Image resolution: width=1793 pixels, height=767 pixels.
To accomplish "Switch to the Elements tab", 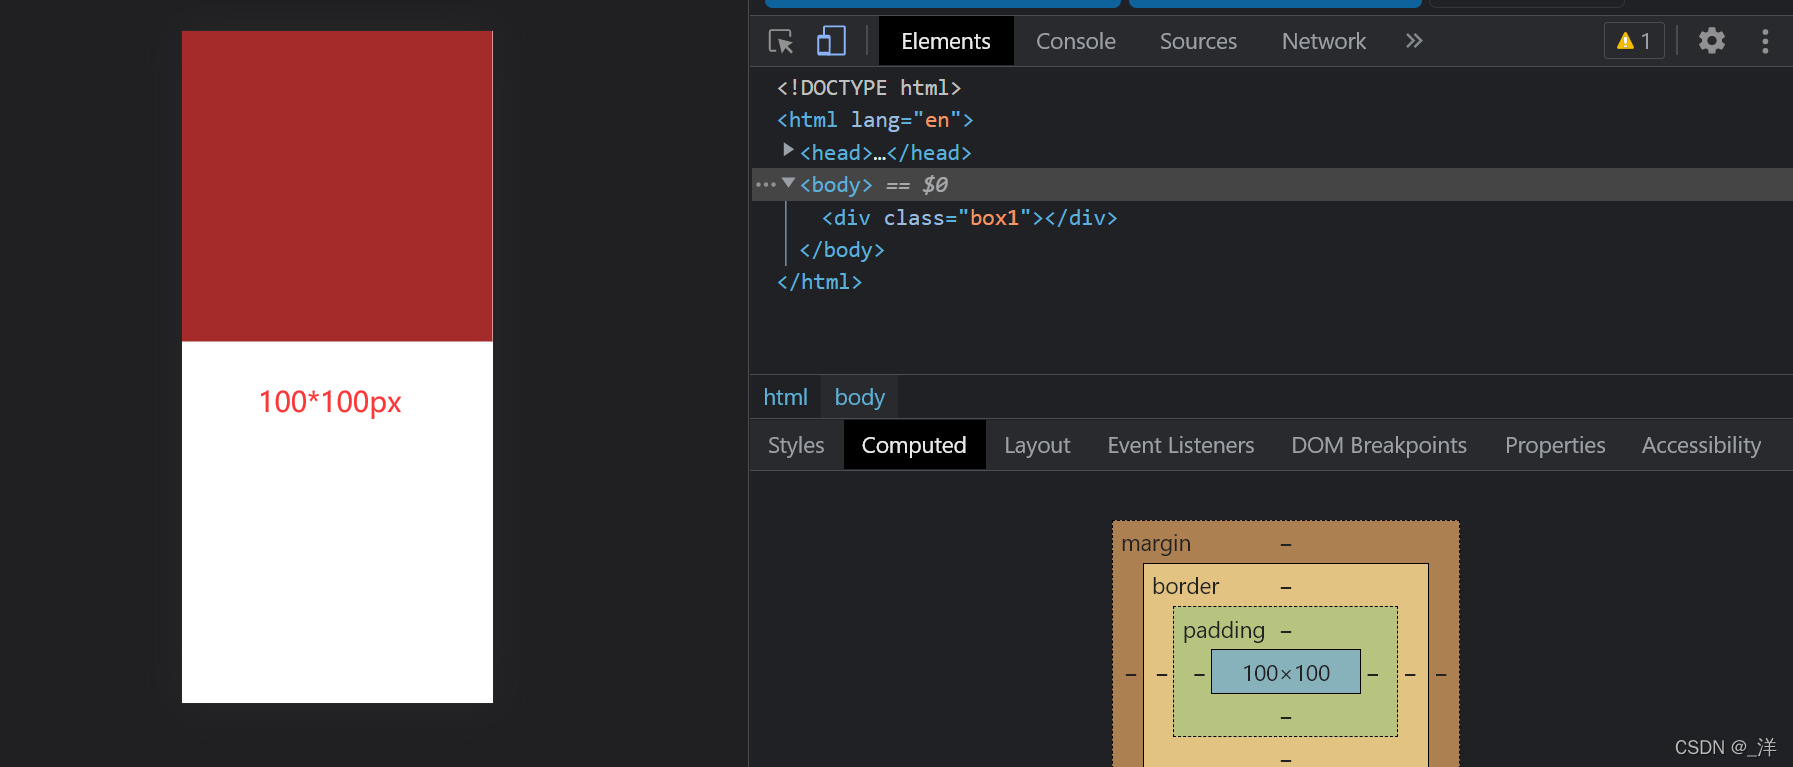I will (x=946, y=41).
